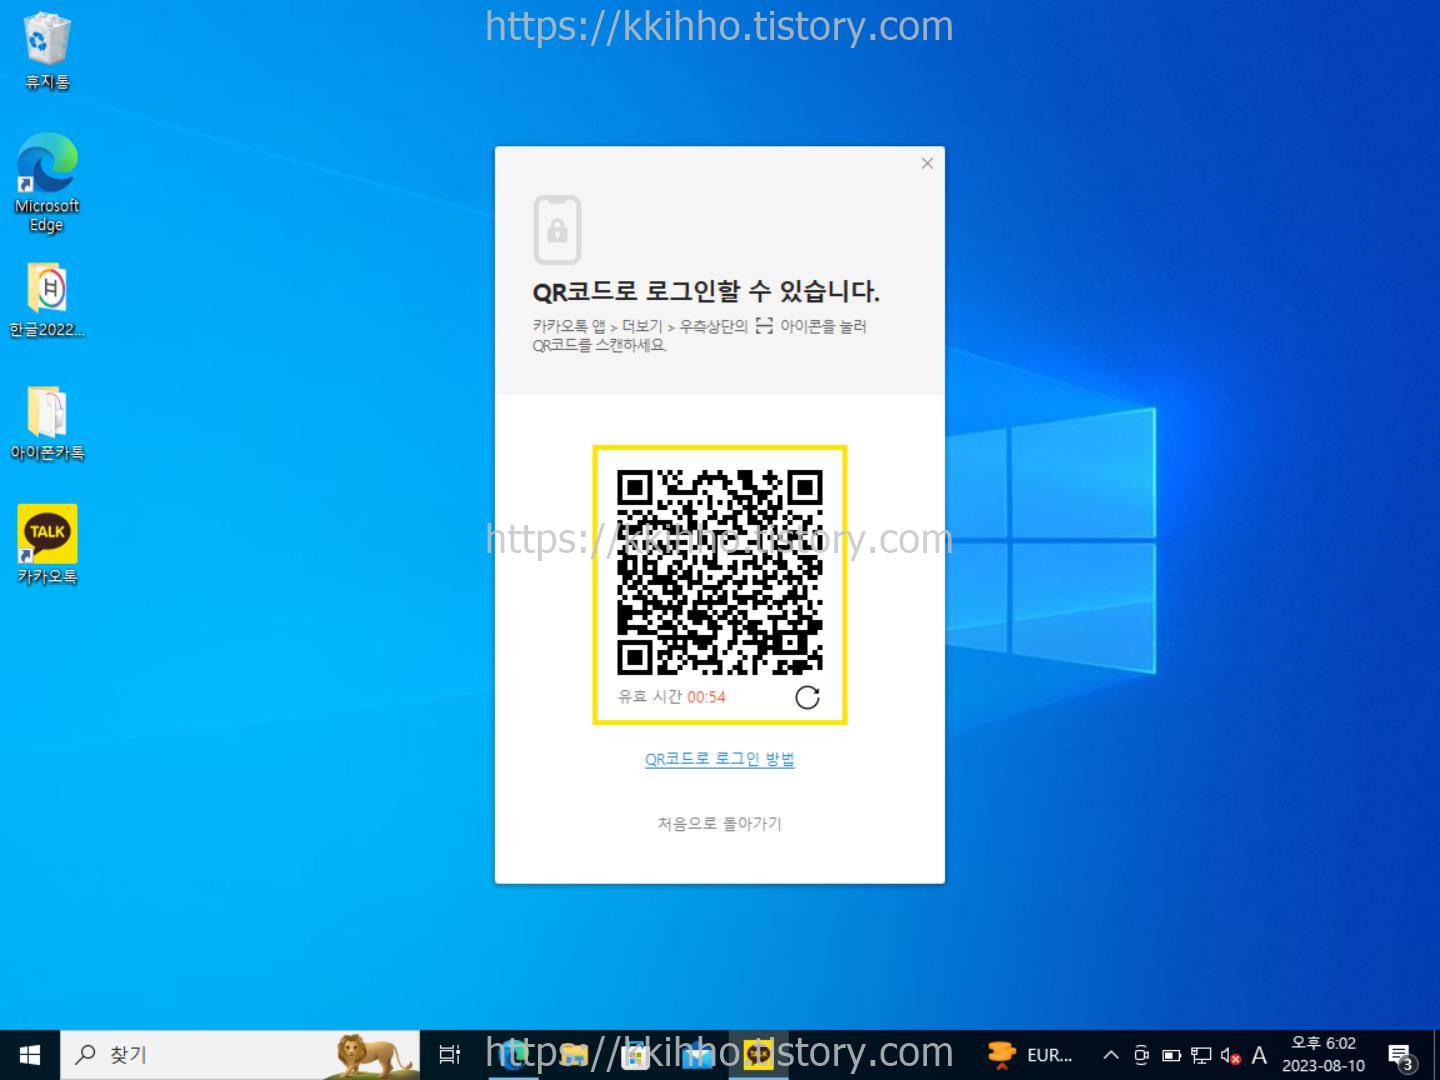The height and width of the screenshot is (1080, 1440).
Task: Click the battery status tray icon
Action: (1171, 1055)
